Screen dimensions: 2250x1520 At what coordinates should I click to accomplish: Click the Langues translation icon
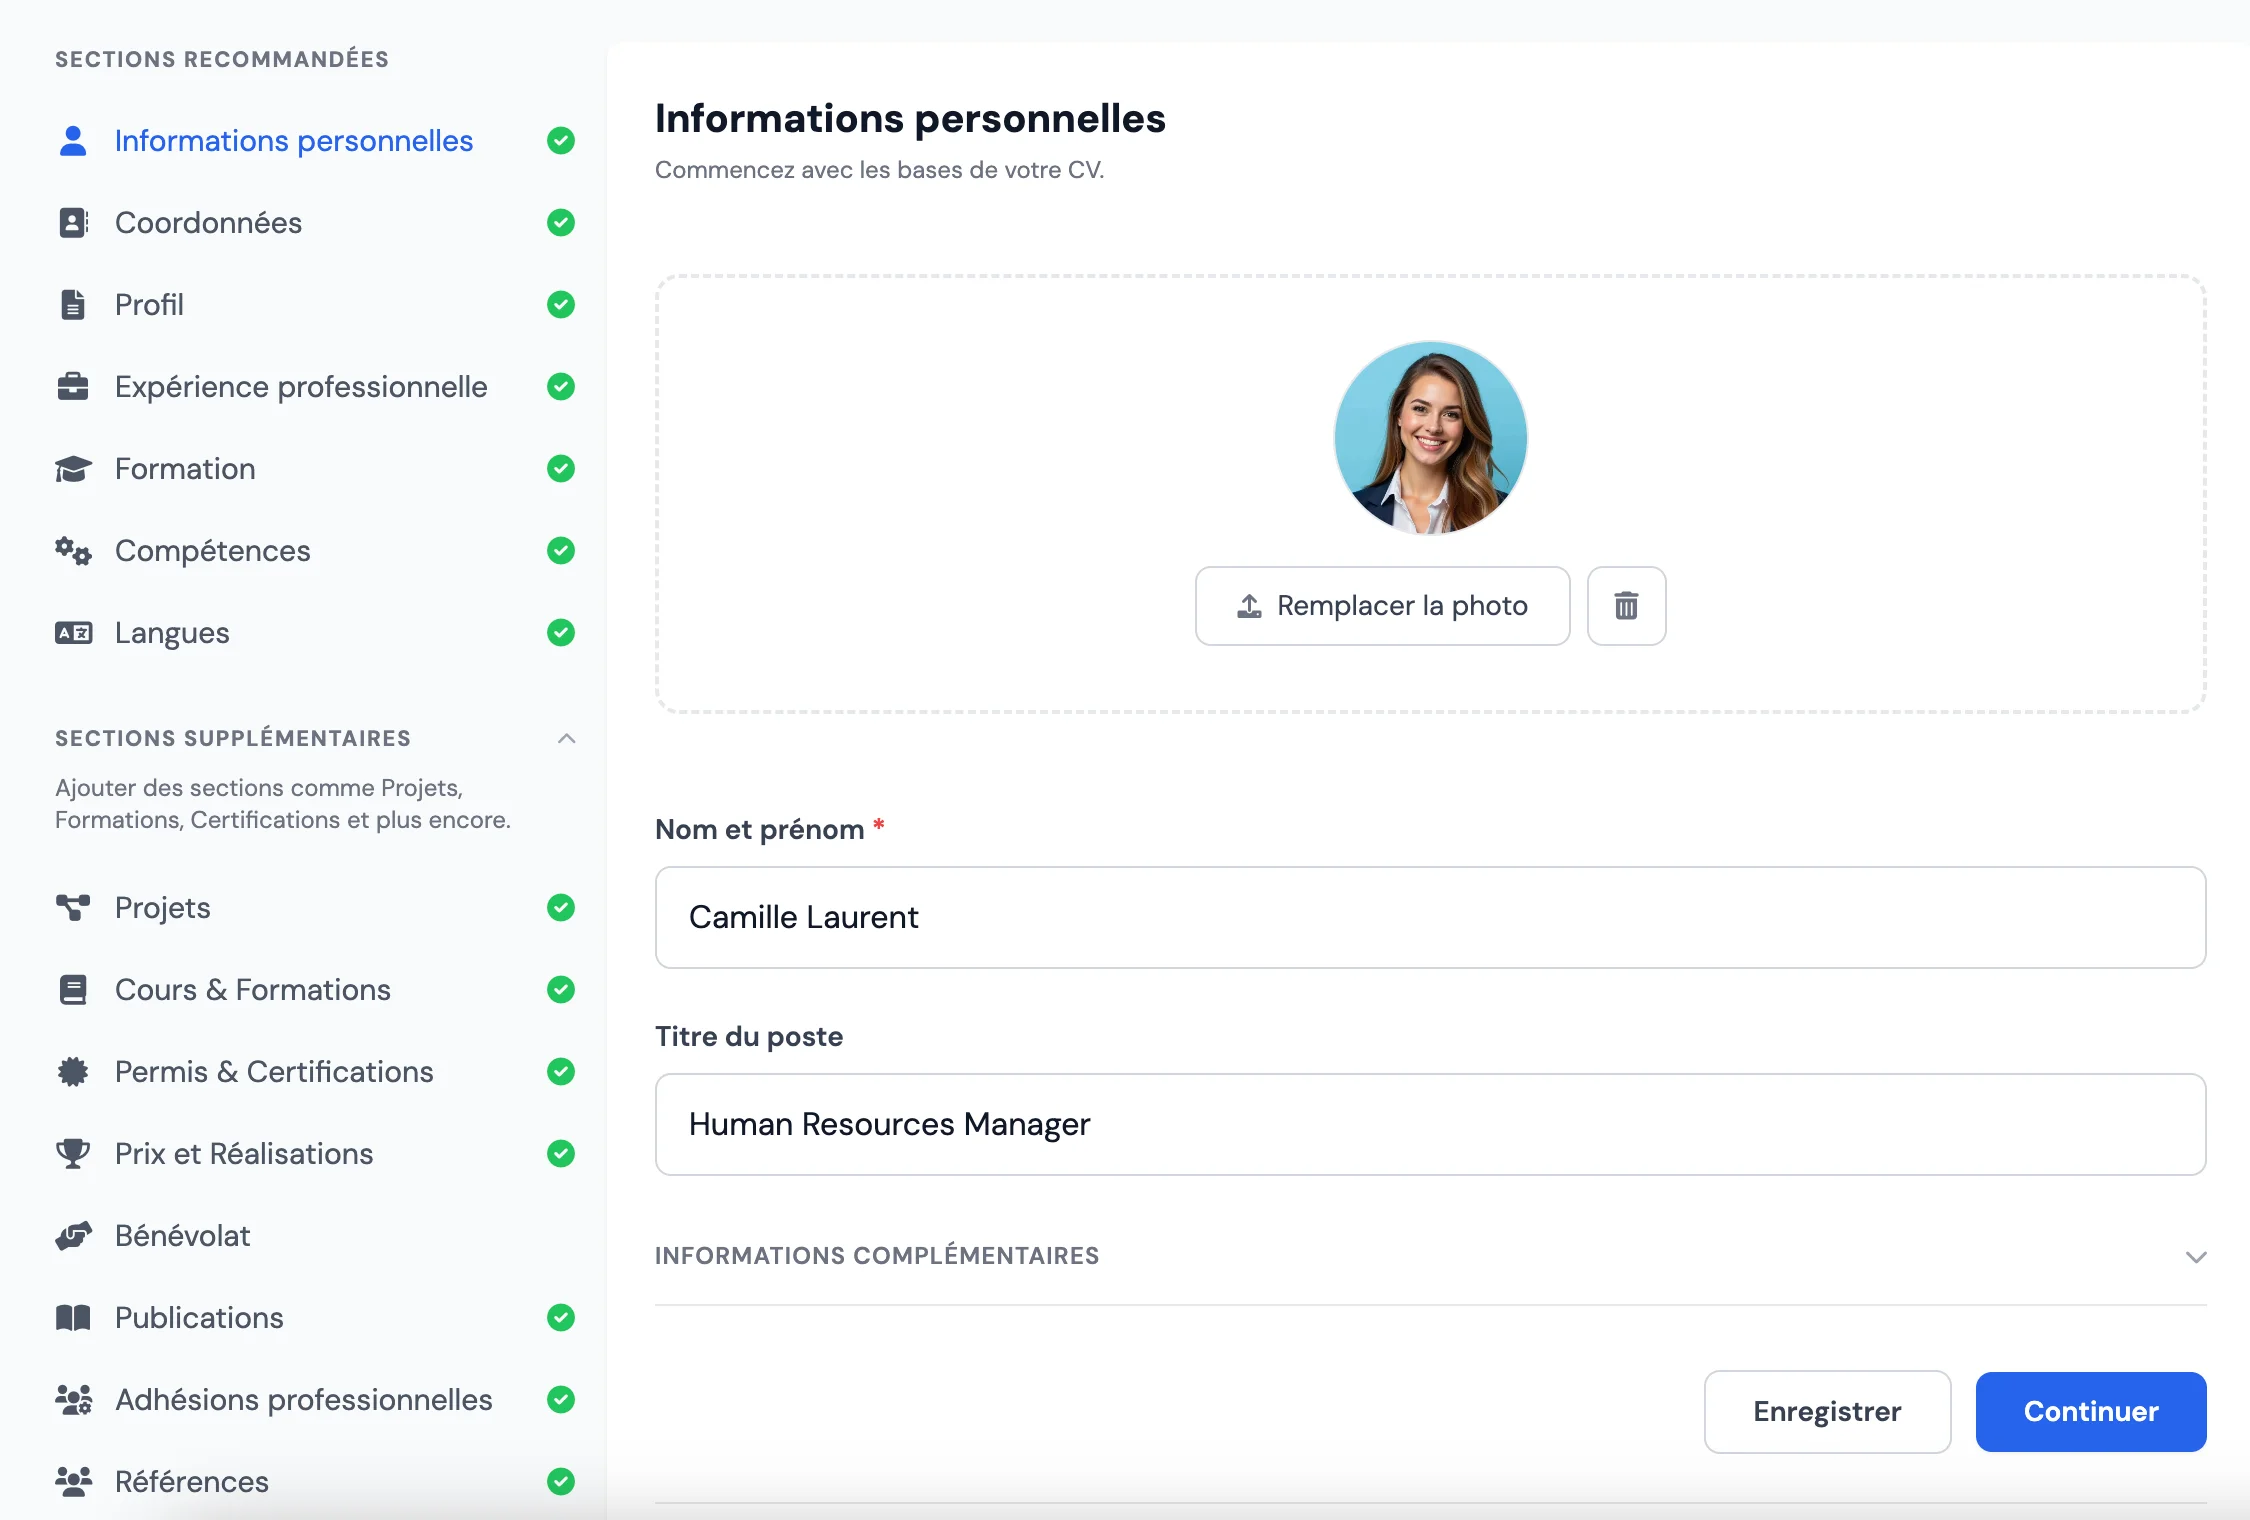click(x=73, y=632)
